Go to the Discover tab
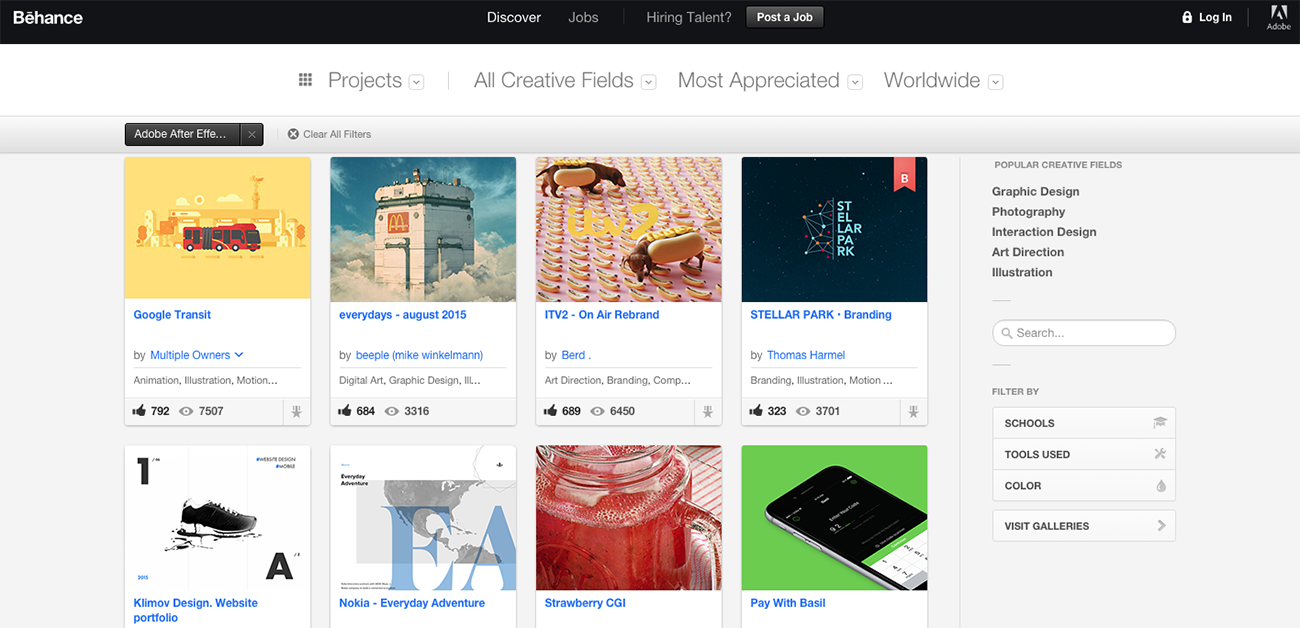The height and width of the screenshot is (628, 1300). [x=514, y=17]
